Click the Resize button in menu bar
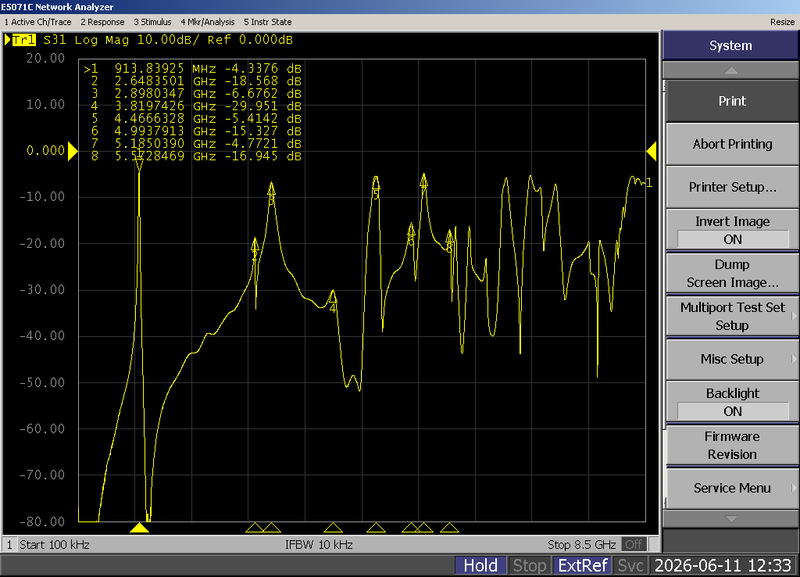800x577 pixels. coord(782,22)
